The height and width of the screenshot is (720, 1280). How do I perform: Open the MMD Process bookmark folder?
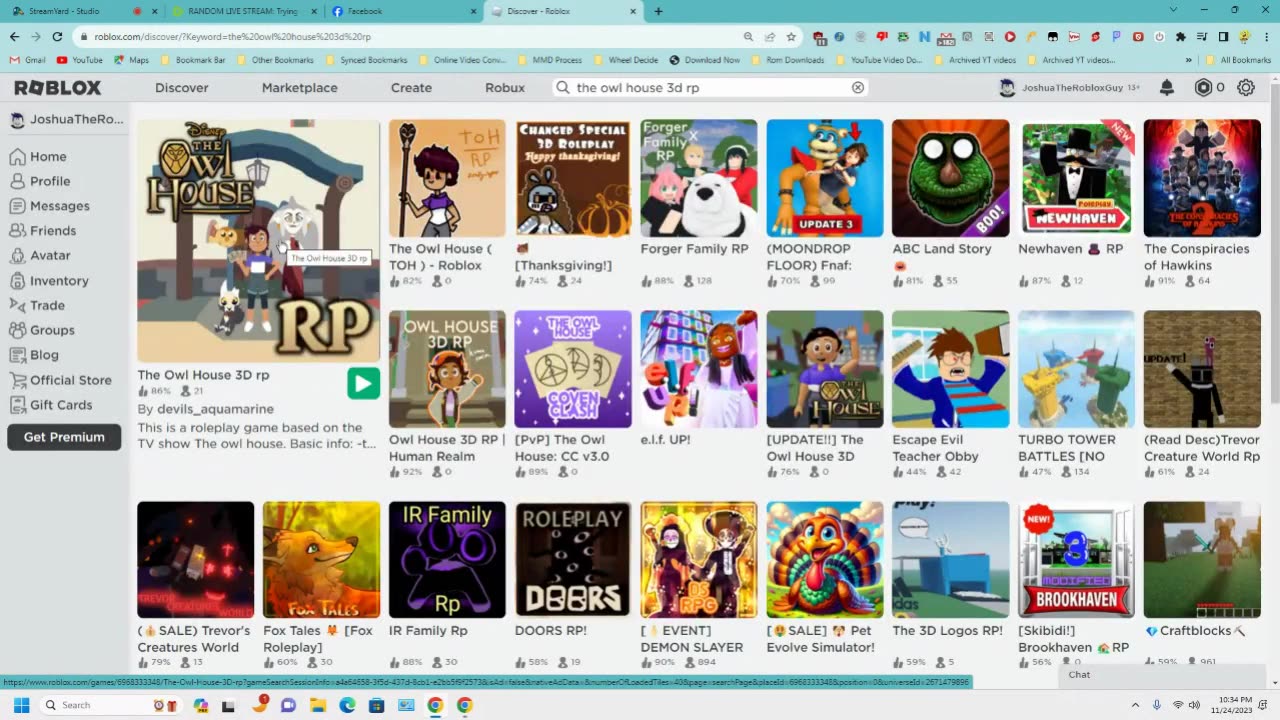pyautogui.click(x=549, y=60)
